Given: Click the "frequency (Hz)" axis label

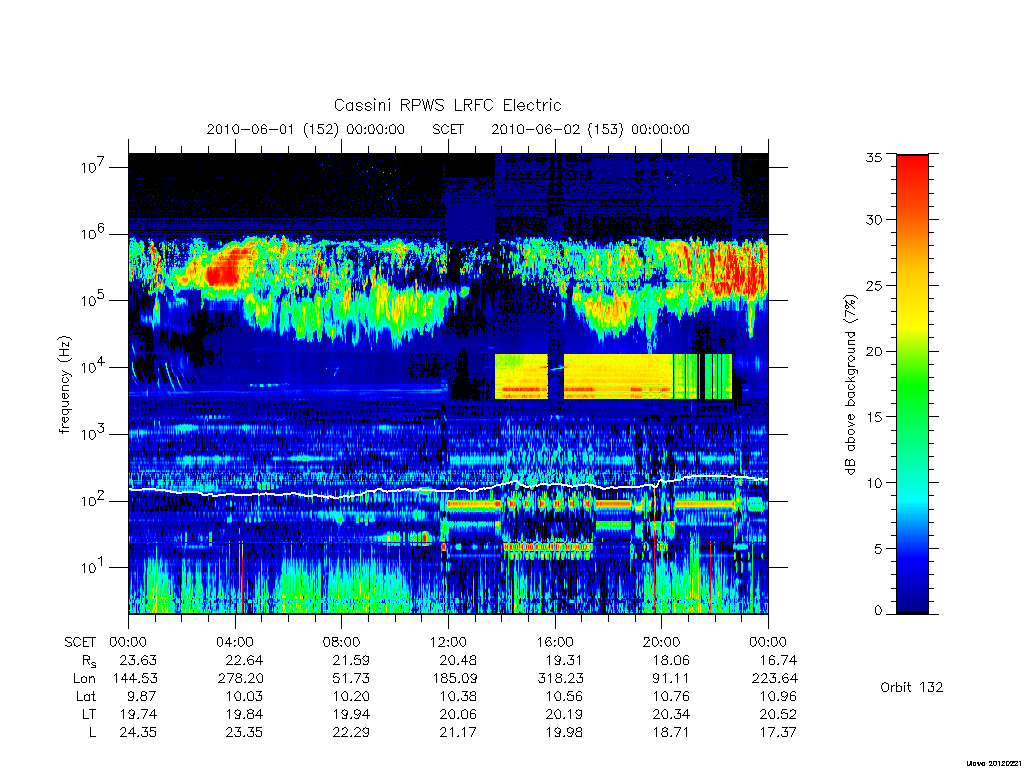Looking at the screenshot, I should click(65, 385).
